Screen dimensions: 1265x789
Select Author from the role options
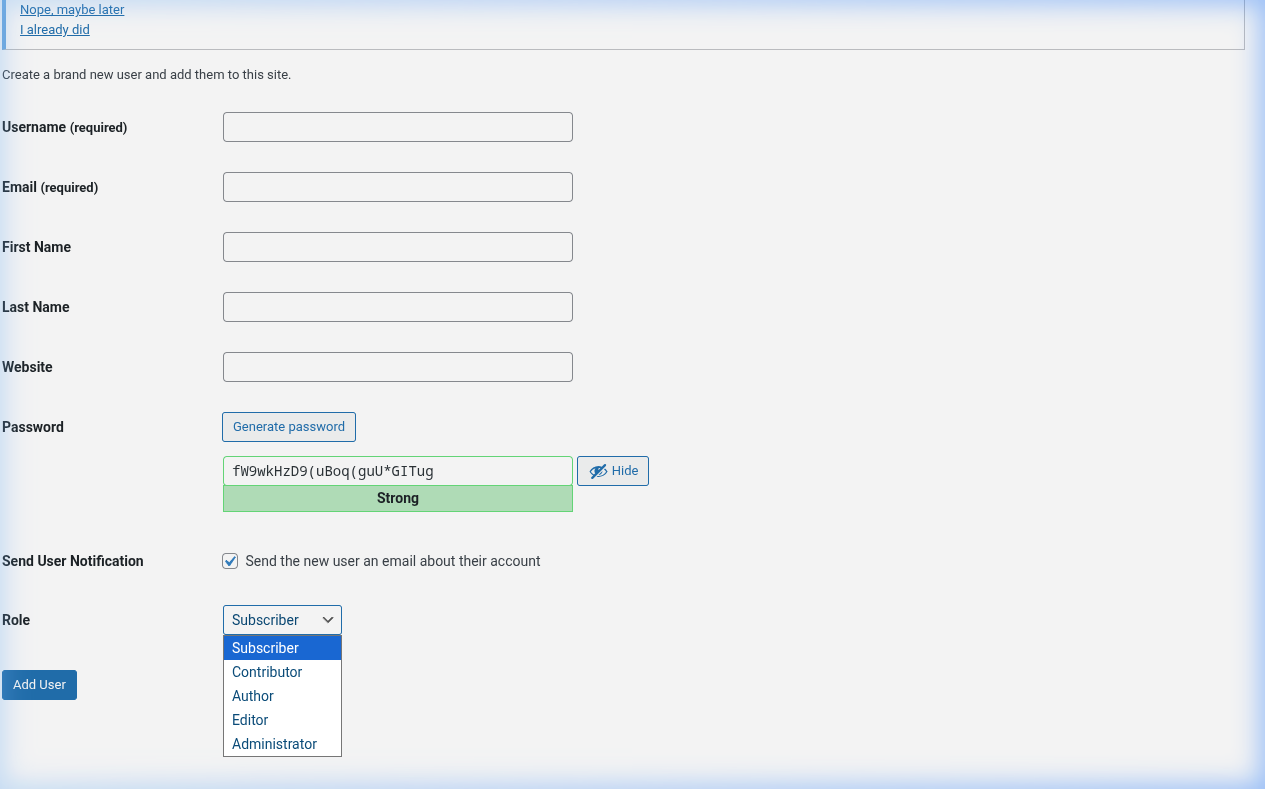coord(252,695)
